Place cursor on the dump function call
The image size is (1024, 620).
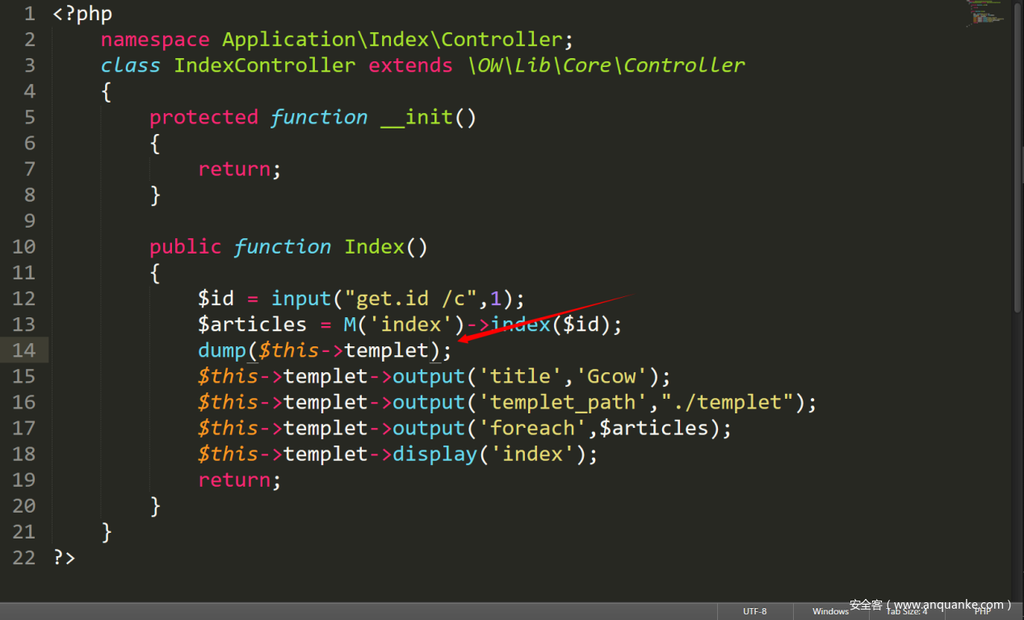pos(221,350)
